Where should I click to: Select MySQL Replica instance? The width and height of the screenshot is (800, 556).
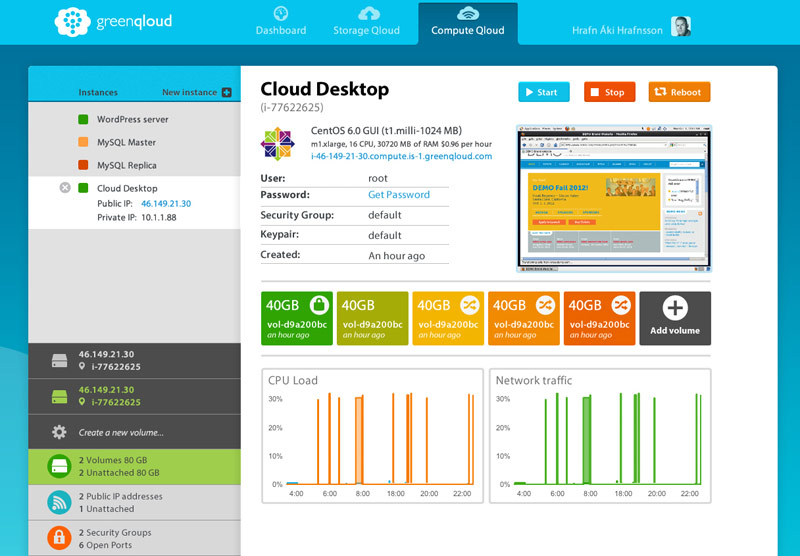[134, 165]
